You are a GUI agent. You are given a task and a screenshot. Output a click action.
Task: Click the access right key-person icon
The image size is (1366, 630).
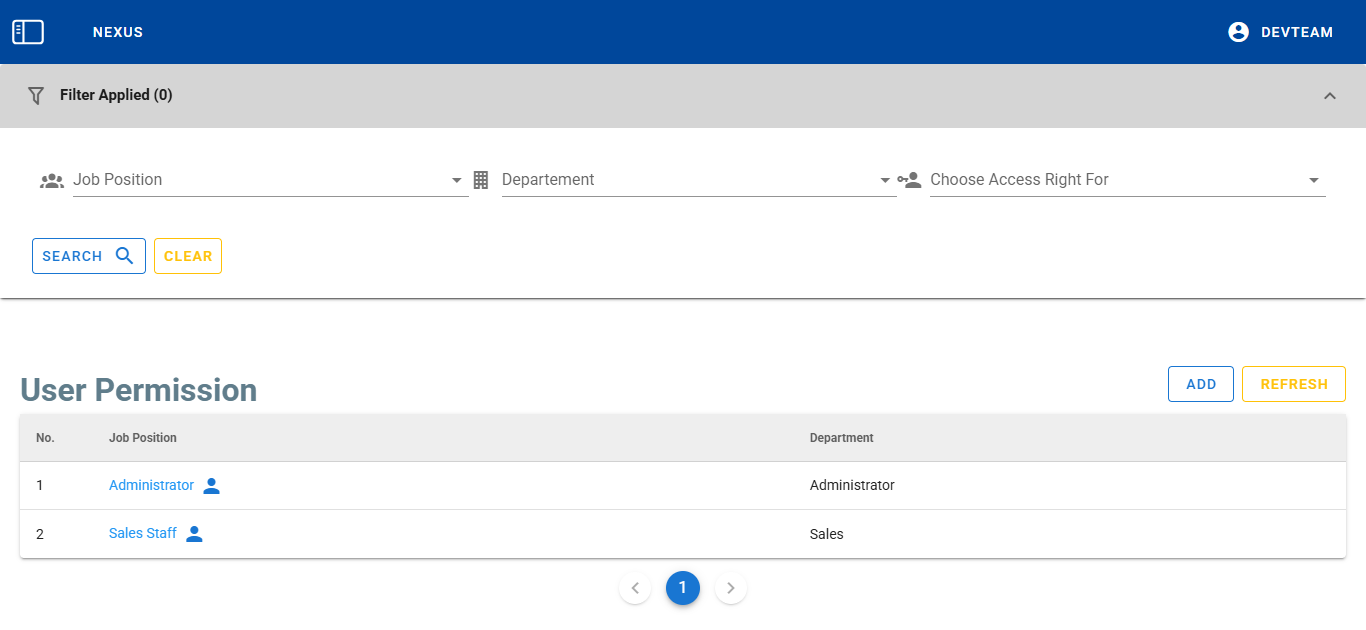click(909, 180)
